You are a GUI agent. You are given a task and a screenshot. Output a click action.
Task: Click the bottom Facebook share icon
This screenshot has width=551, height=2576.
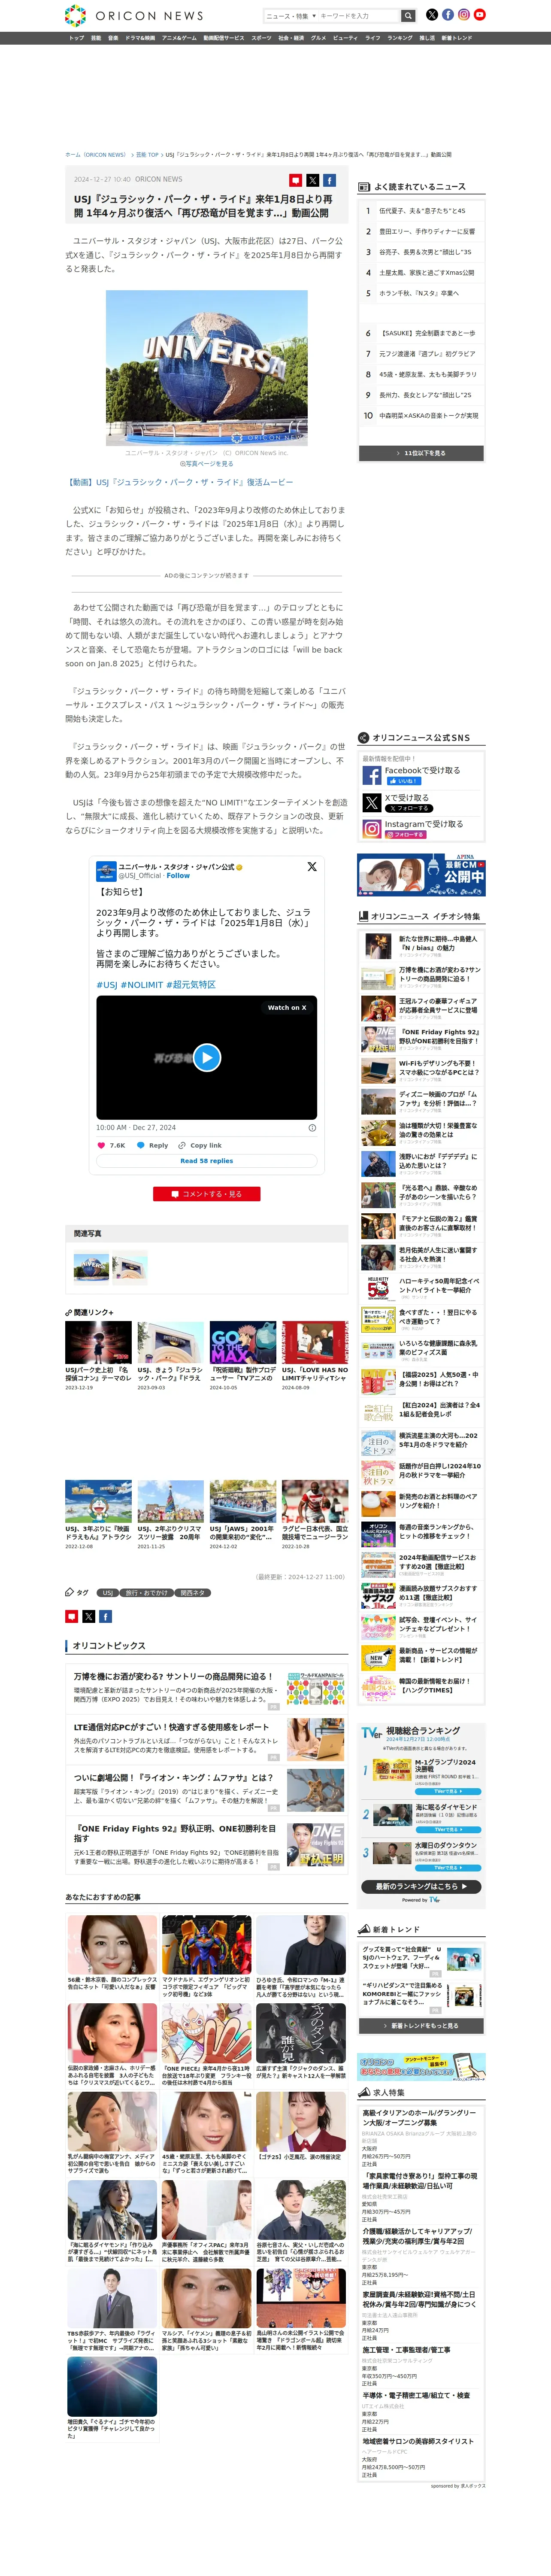tap(105, 1616)
